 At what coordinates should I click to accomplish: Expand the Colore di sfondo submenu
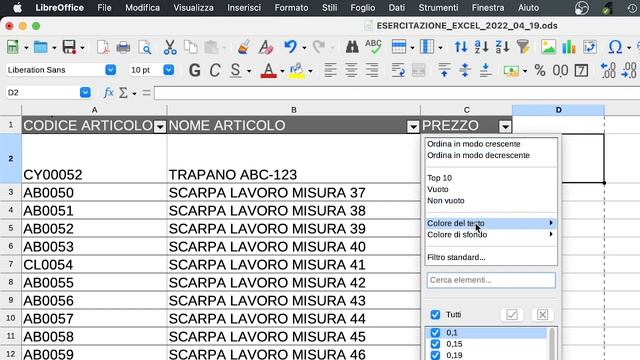tap(490, 235)
